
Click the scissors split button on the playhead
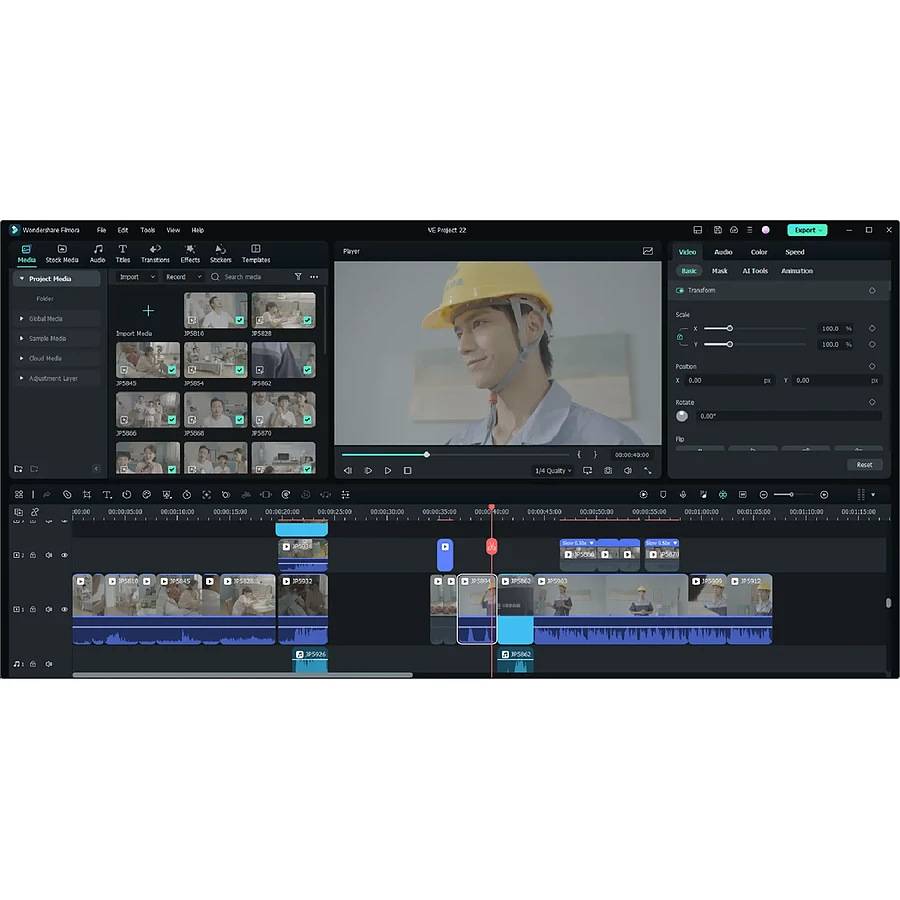[491, 547]
